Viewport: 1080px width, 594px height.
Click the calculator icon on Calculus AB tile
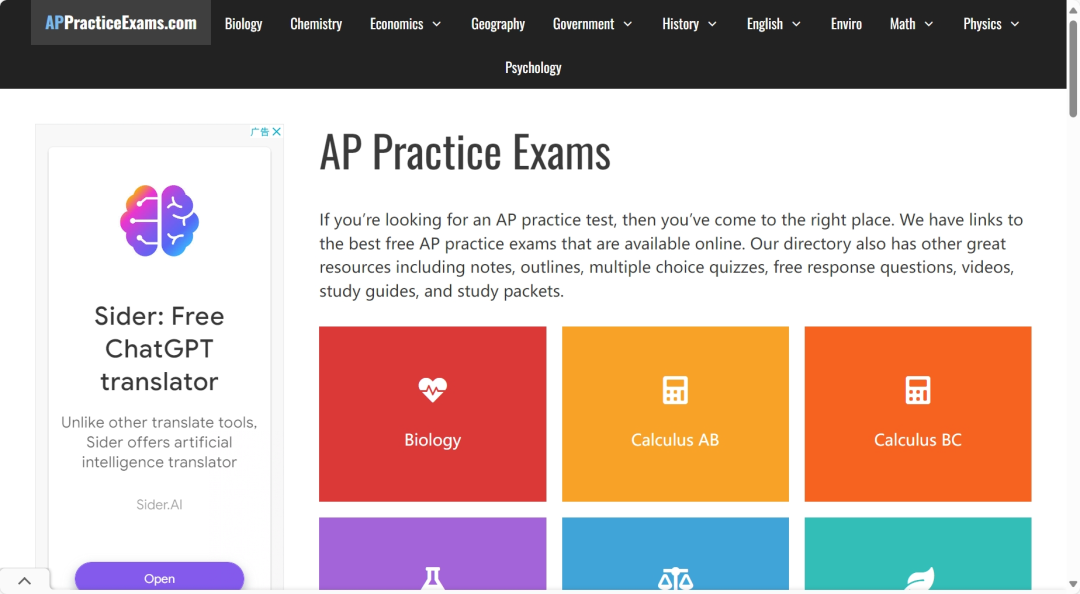pos(675,390)
